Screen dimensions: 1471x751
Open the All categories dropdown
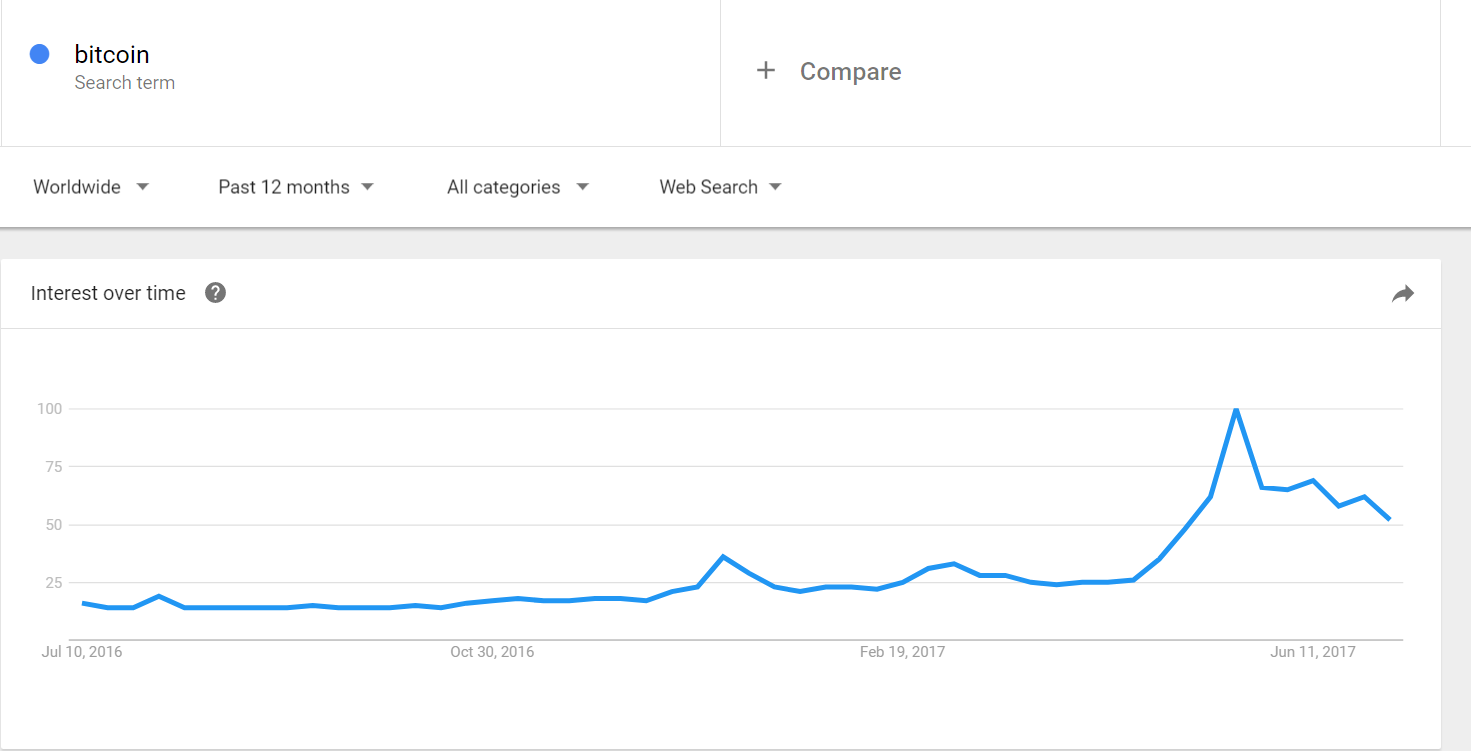tap(518, 187)
